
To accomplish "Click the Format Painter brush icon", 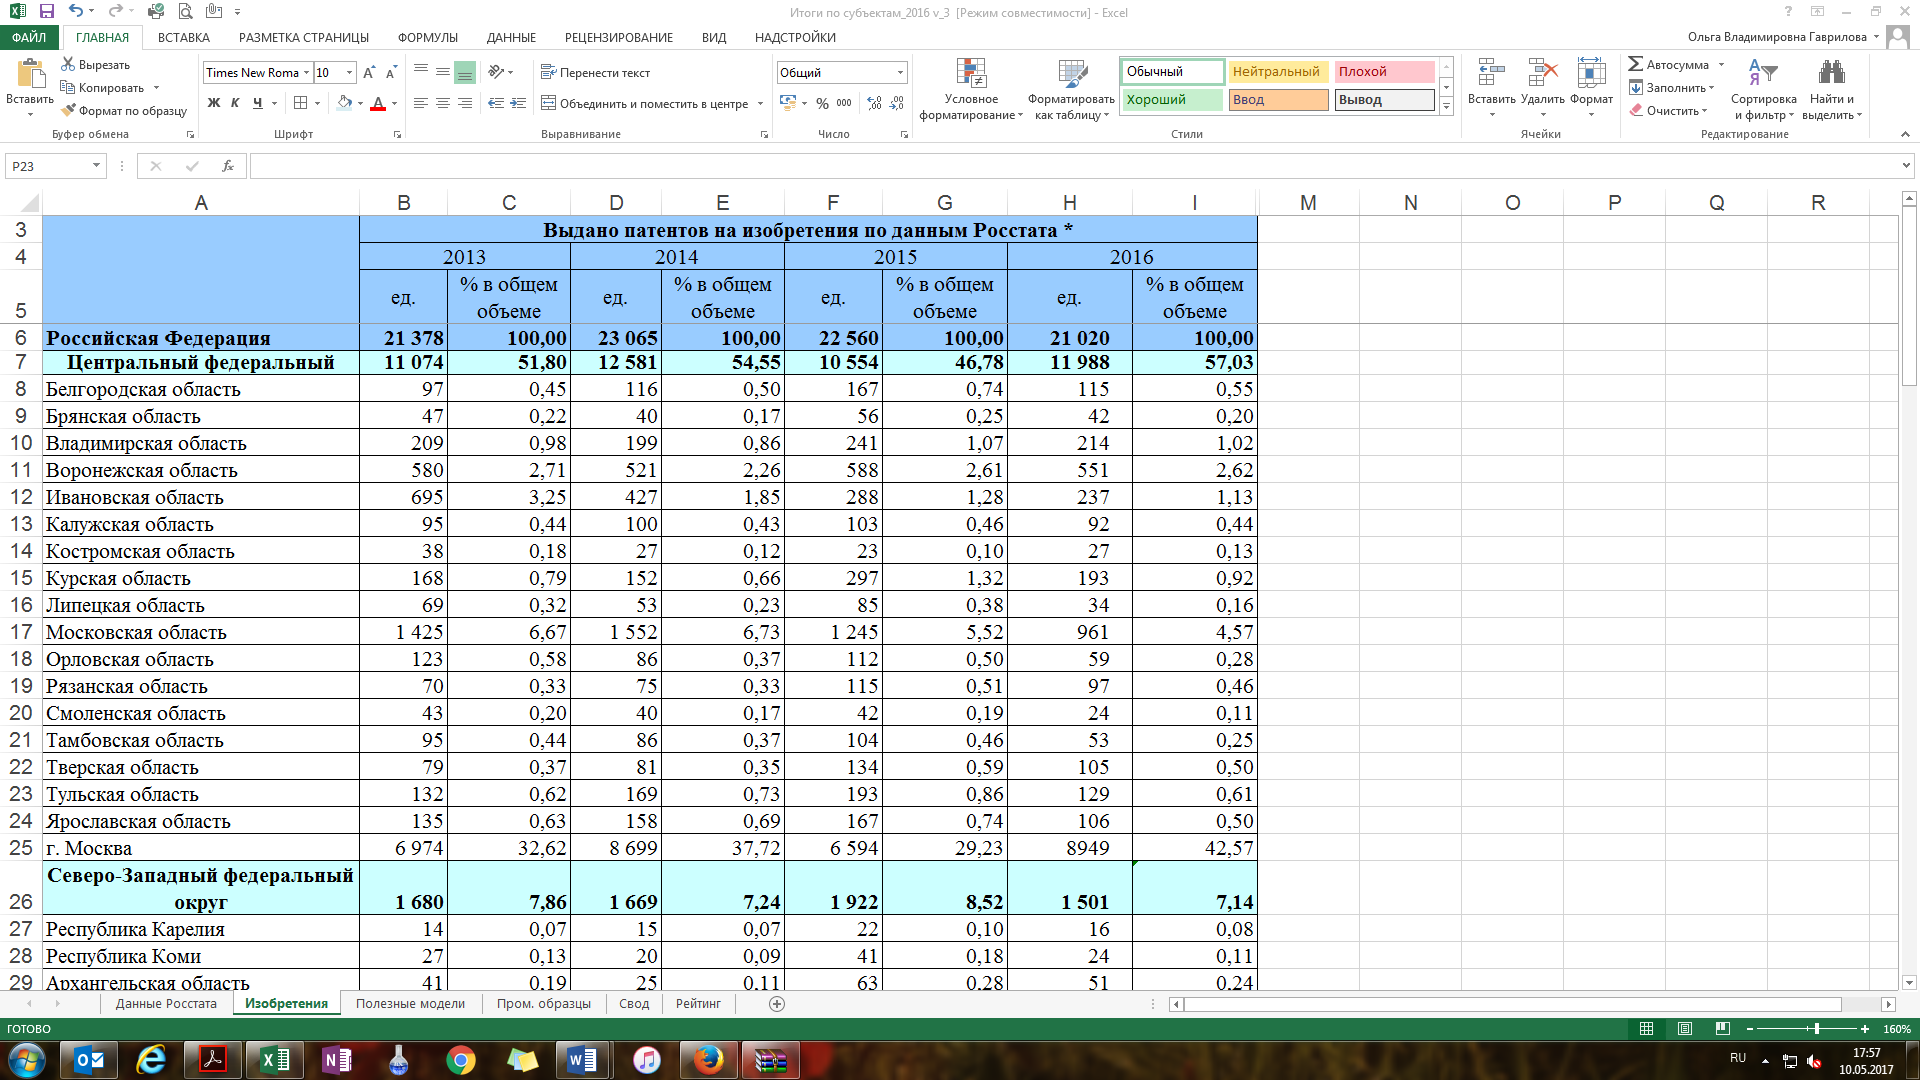I will [x=68, y=111].
